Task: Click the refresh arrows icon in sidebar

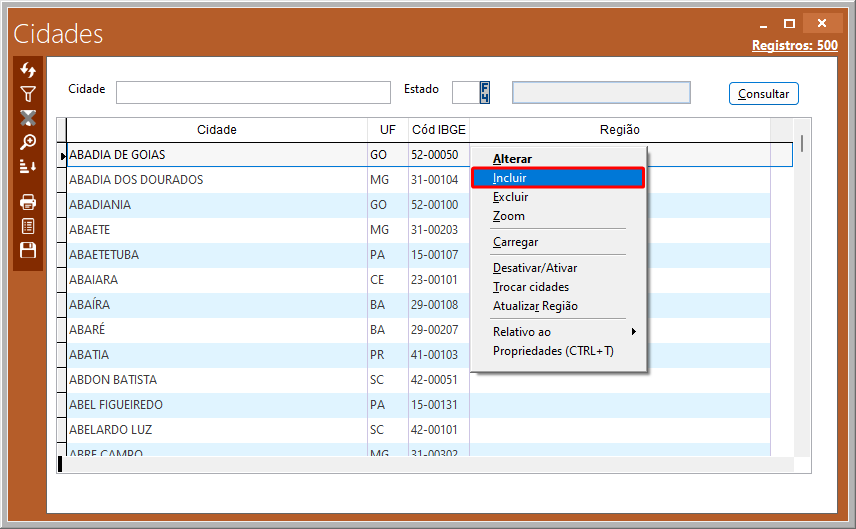Action: [x=28, y=70]
